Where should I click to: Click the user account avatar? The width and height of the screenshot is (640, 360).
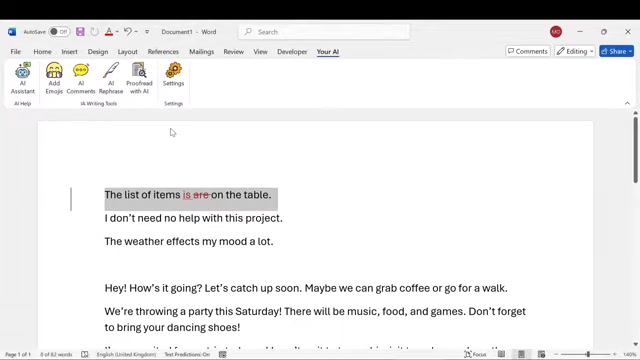pos(556,32)
